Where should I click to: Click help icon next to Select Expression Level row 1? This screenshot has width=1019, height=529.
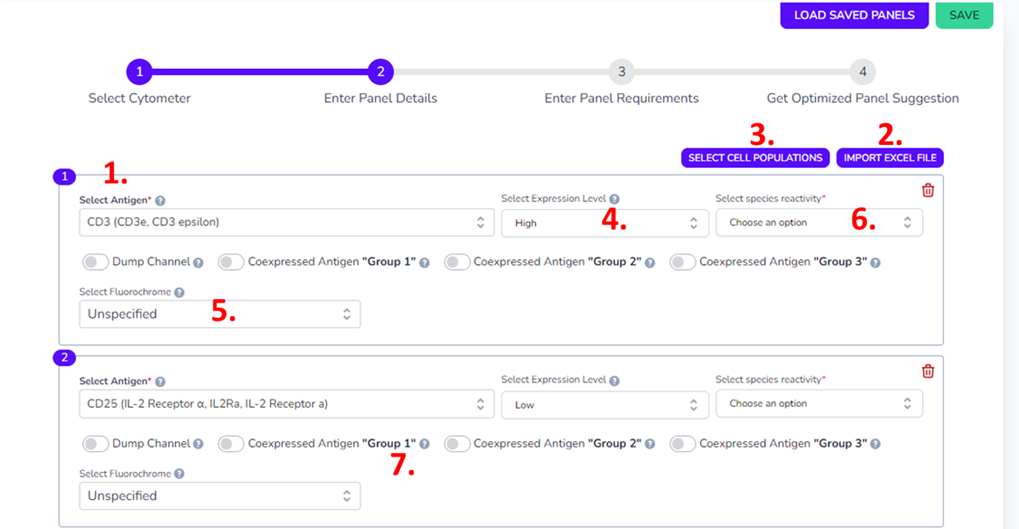[x=614, y=199]
